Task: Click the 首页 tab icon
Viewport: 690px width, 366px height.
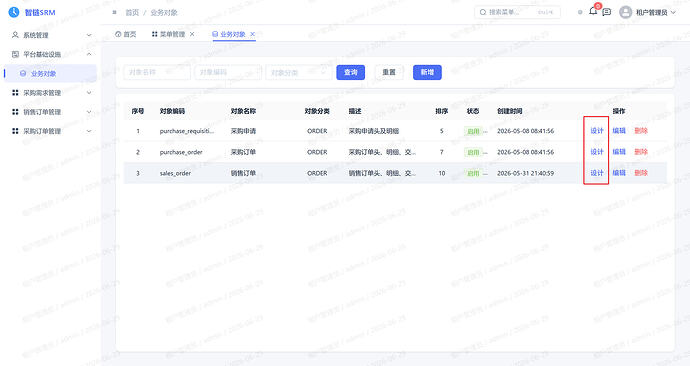Action: pyautogui.click(x=118, y=34)
